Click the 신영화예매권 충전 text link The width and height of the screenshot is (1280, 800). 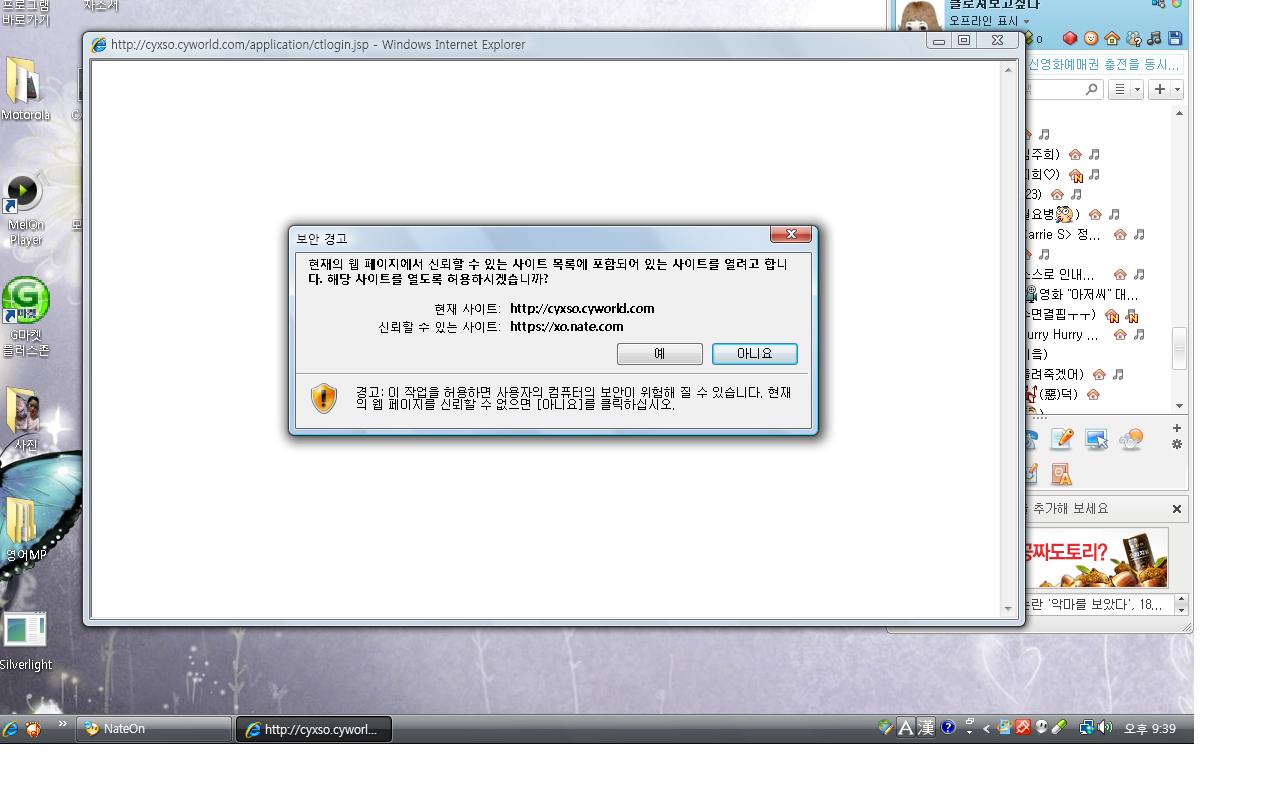click(x=1104, y=64)
